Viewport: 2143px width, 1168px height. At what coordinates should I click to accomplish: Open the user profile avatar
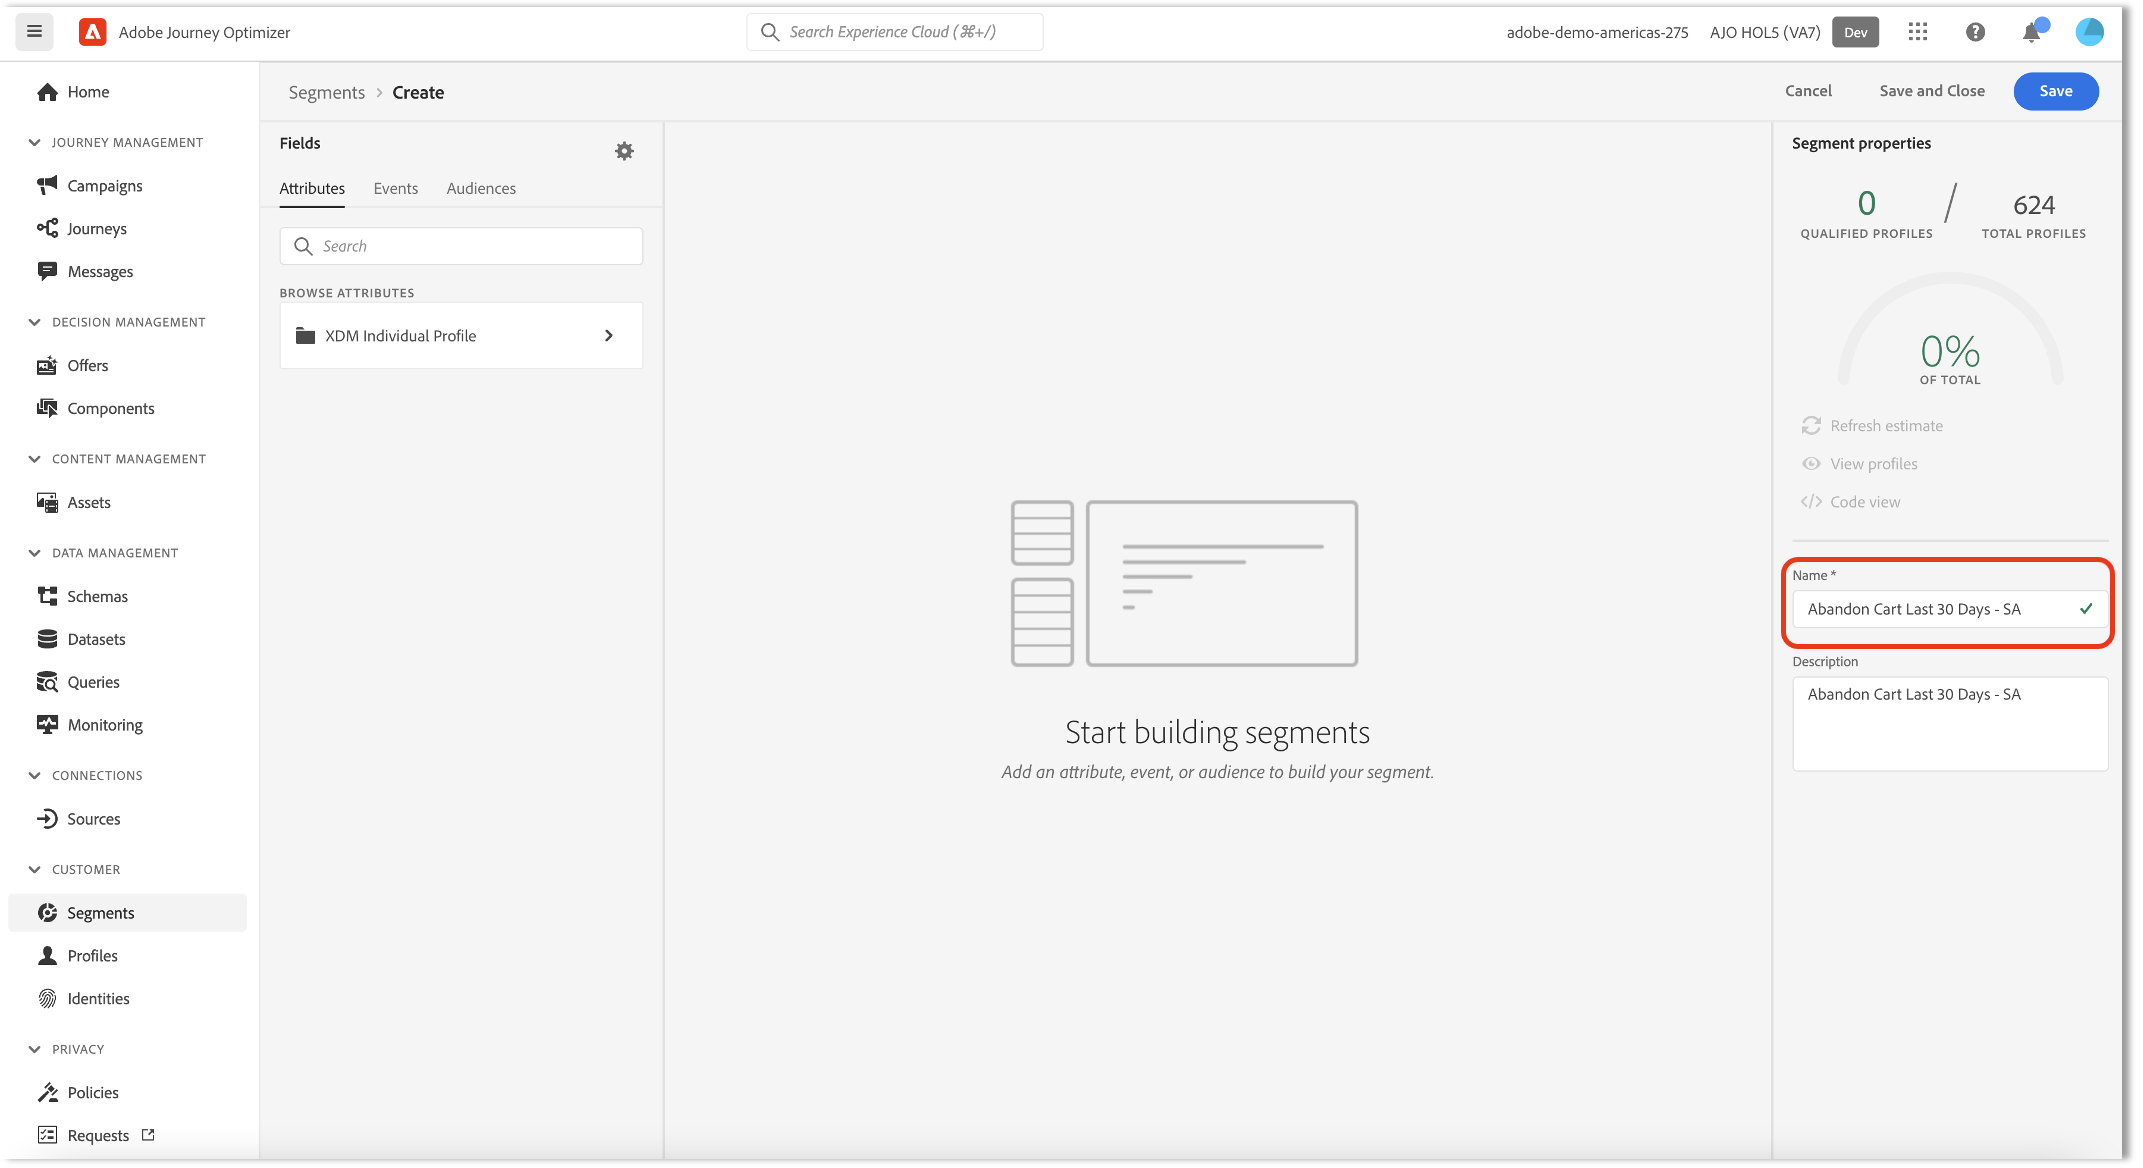pyautogui.click(x=2089, y=32)
